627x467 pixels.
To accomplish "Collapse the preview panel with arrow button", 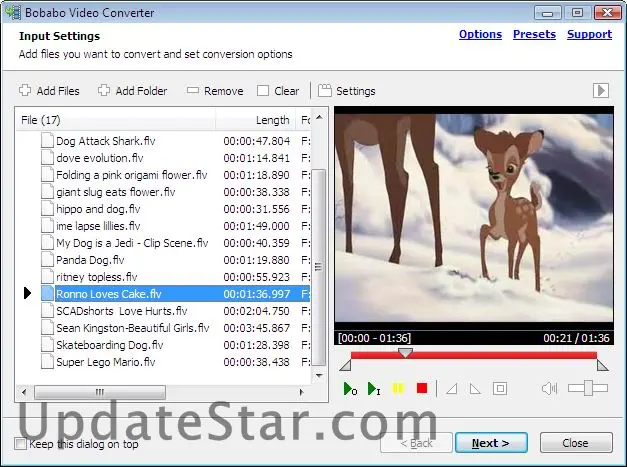I will (x=601, y=91).
